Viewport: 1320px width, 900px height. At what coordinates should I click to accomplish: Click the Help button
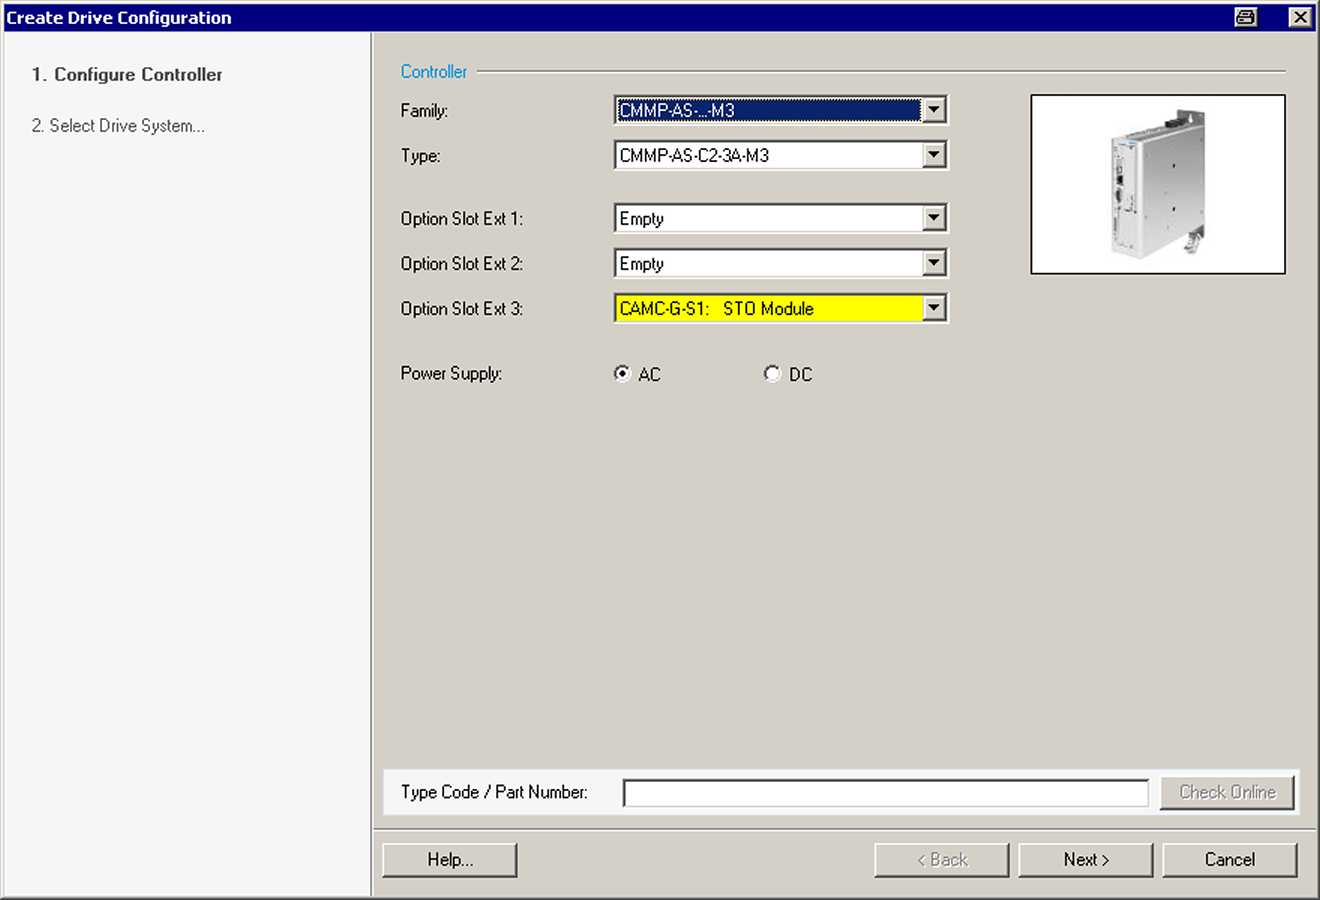450,860
